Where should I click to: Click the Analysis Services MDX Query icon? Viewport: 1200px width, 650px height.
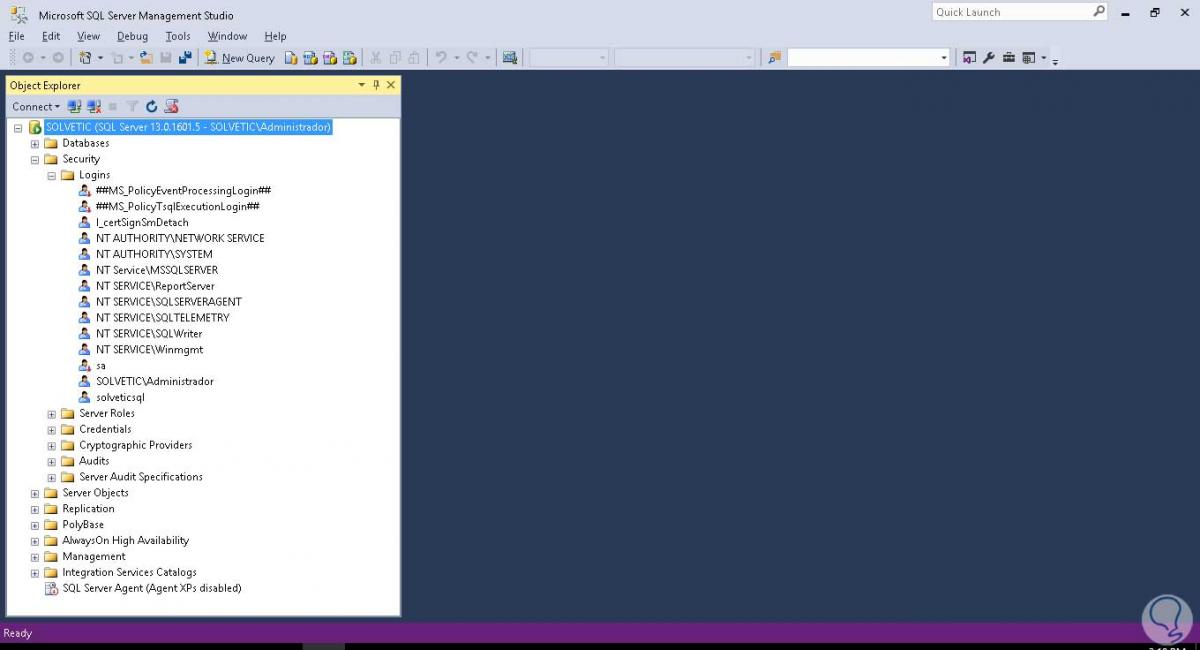click(x=310, y=58)
